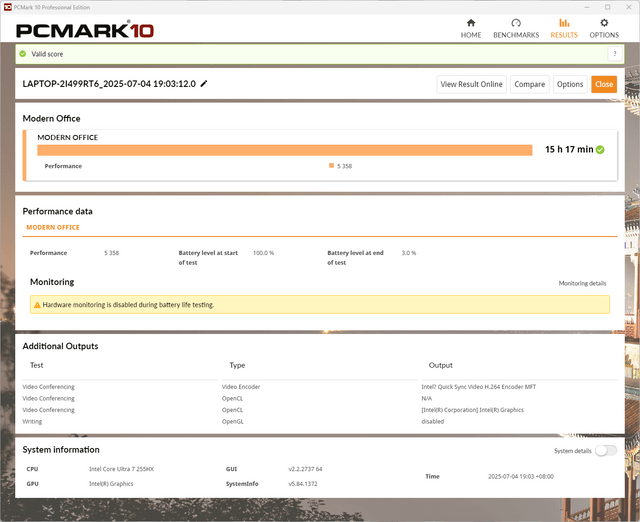Image resolution: width=640 pixels, height=522 pixels.
Task: Open the Results bar-chart icon
Action: tap(564, 23)
